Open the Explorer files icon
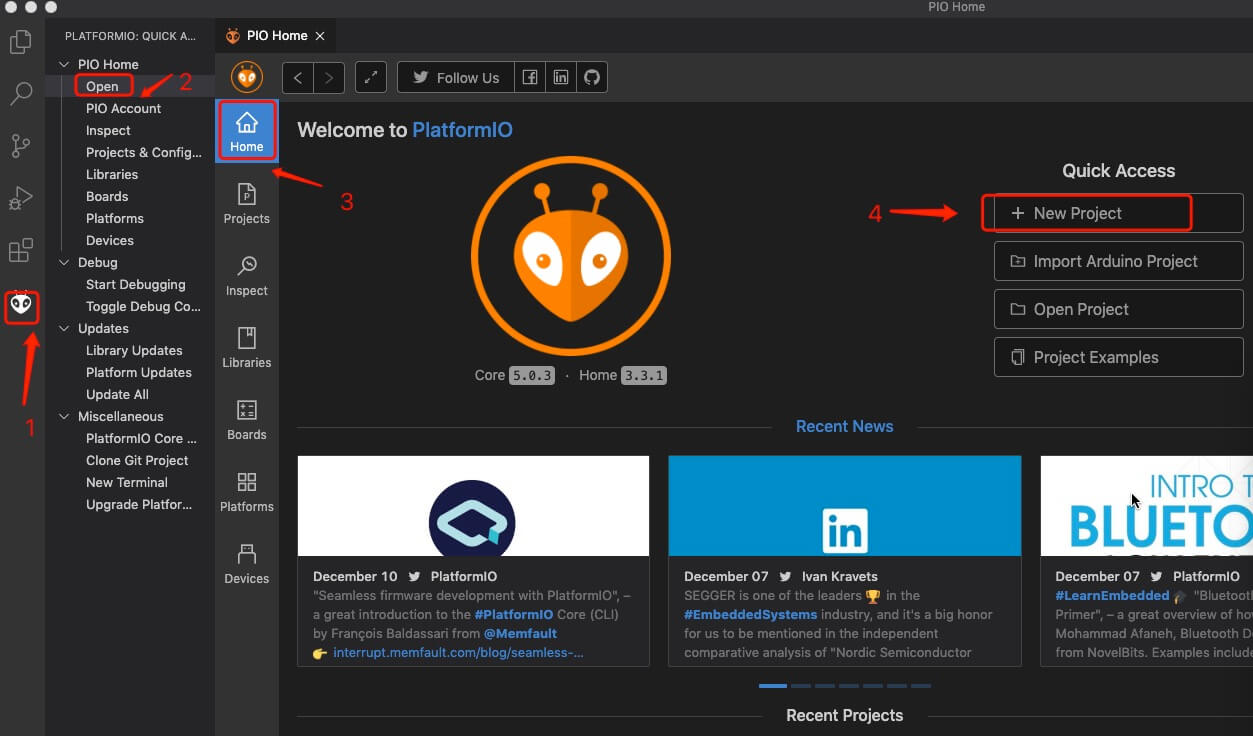The width and height of the screenshot is (1253, 736). click(x=20, y=43)
